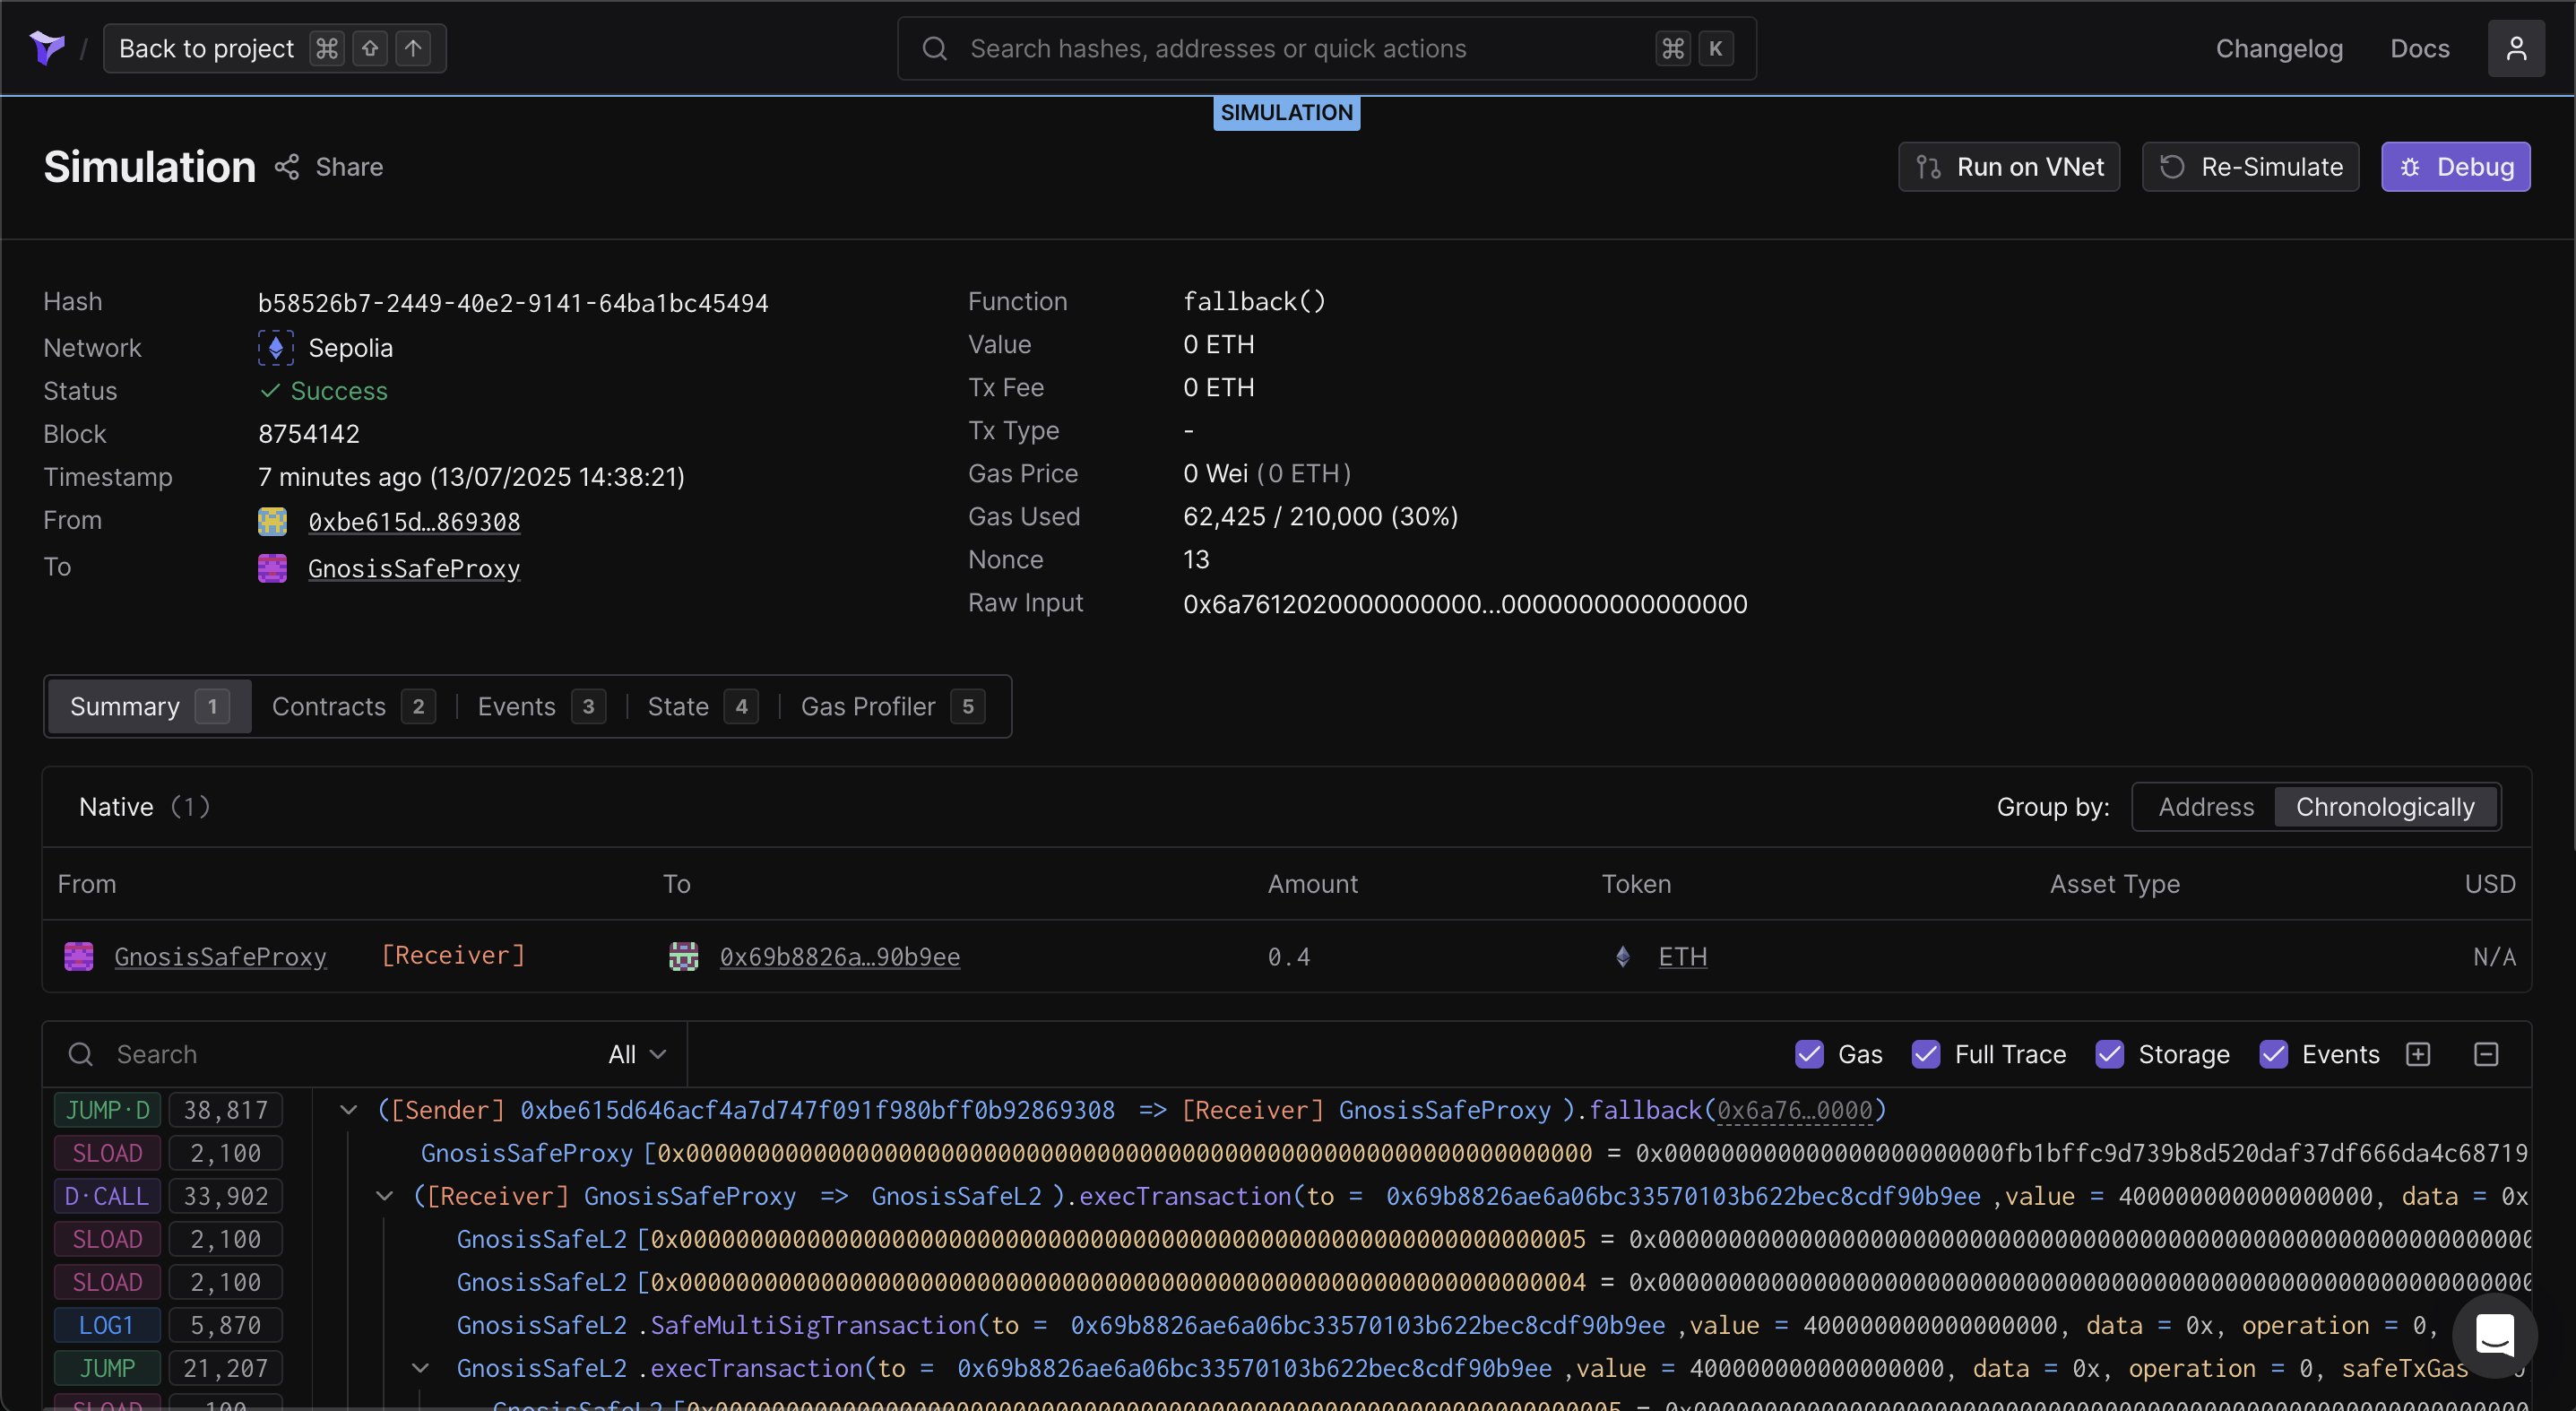
Task: Toggle the Gas checkbox
Action: (x=1808, y=1054)
